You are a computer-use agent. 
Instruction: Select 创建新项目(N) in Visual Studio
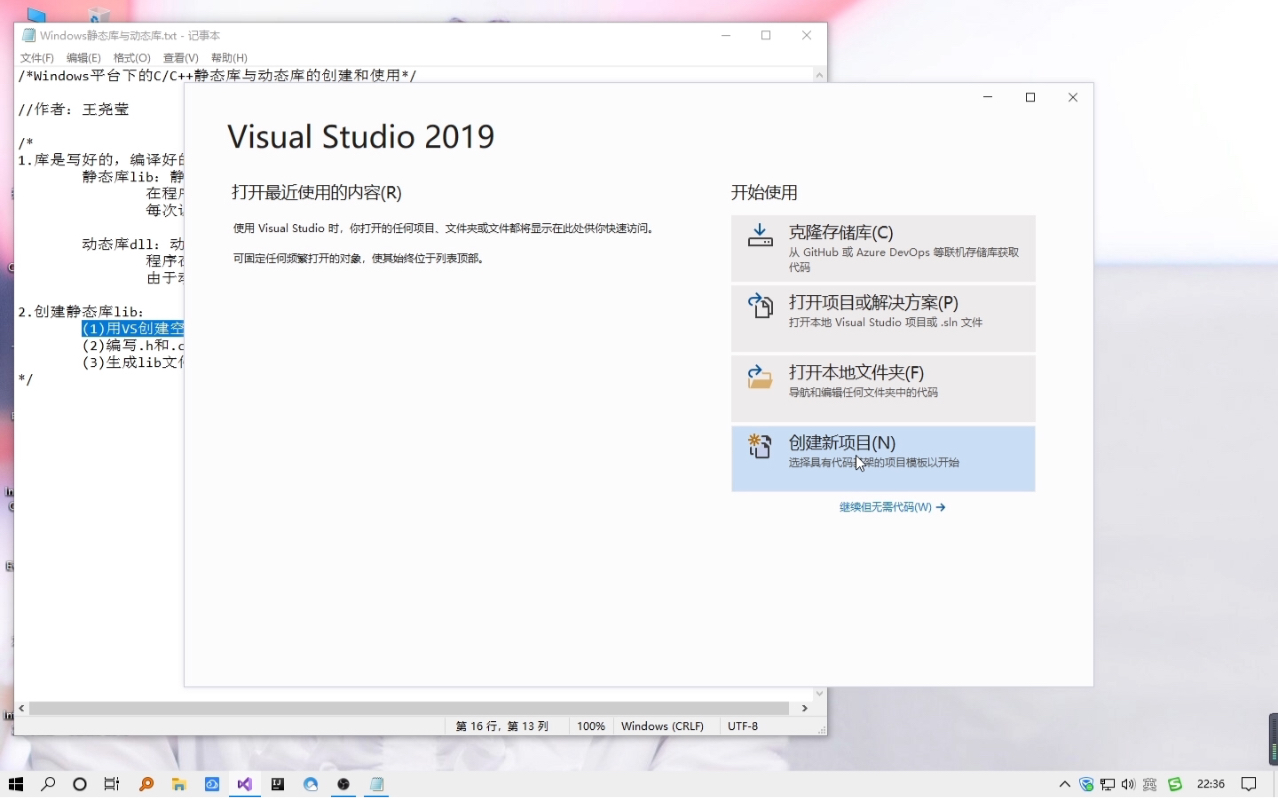tap(884, 452)
